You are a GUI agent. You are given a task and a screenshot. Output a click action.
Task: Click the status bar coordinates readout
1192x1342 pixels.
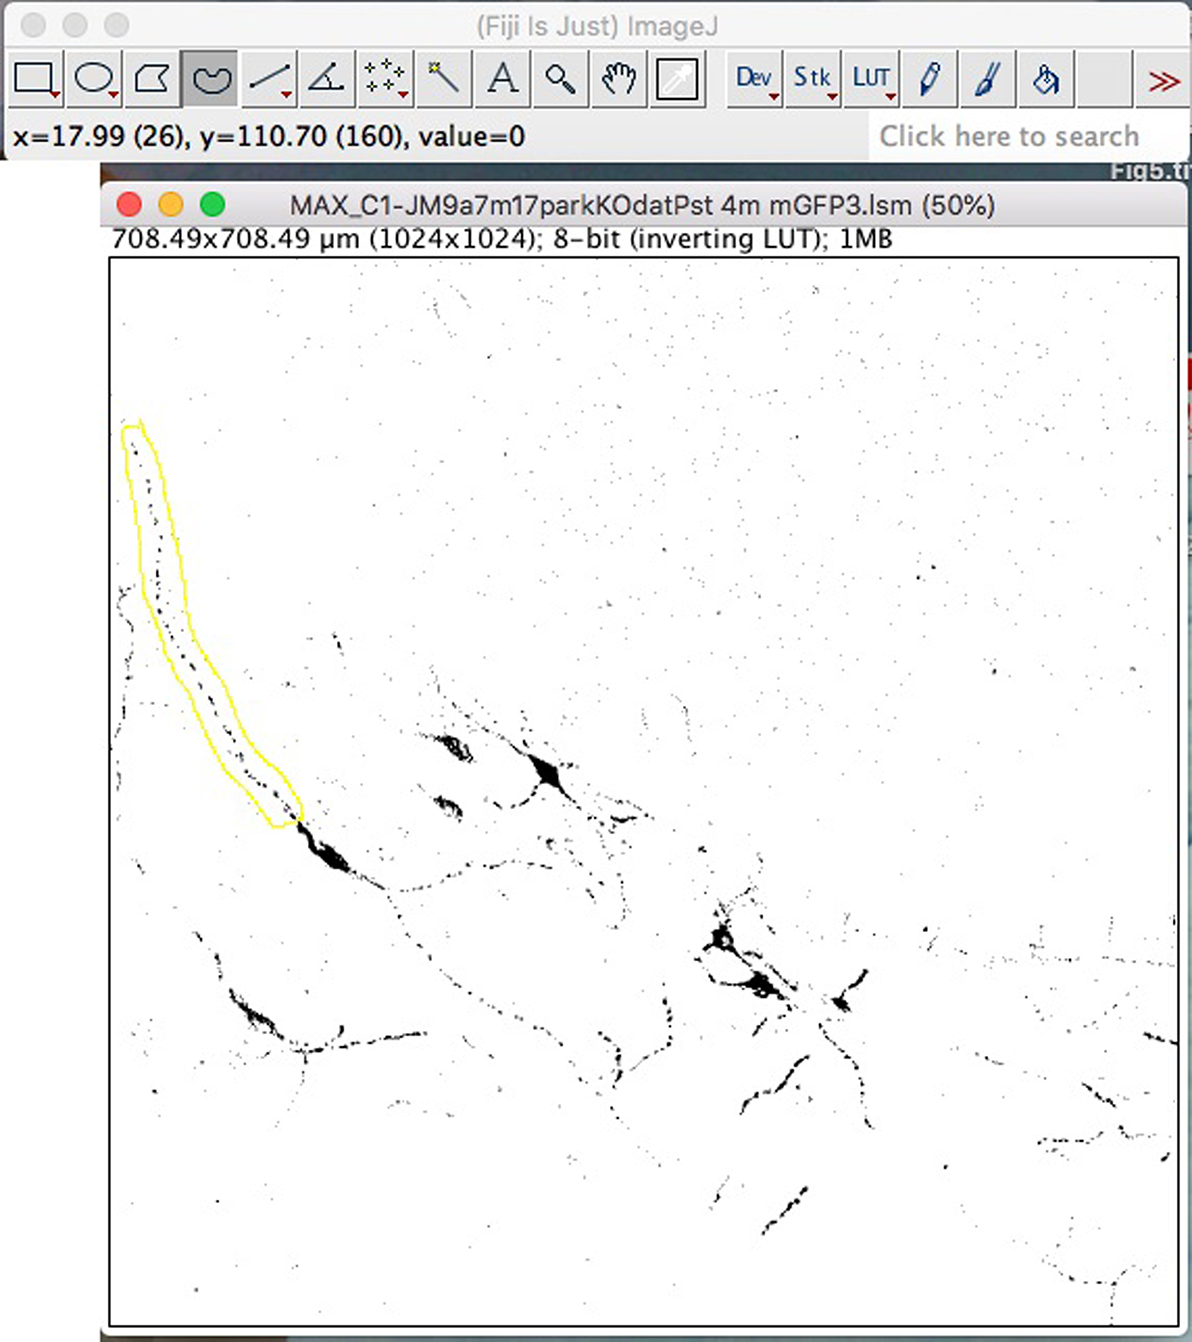coord(269,136)
